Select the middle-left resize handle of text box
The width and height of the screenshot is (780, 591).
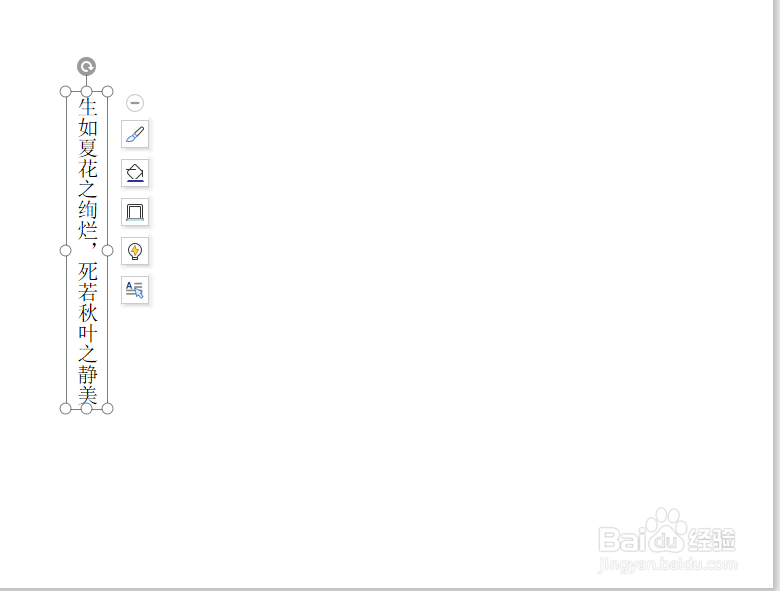tap(65, 250)
